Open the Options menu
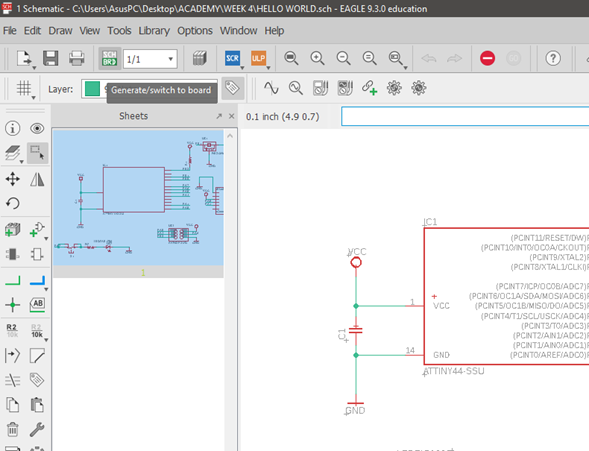This screenshot has width=589, height=451. (195, 30)
